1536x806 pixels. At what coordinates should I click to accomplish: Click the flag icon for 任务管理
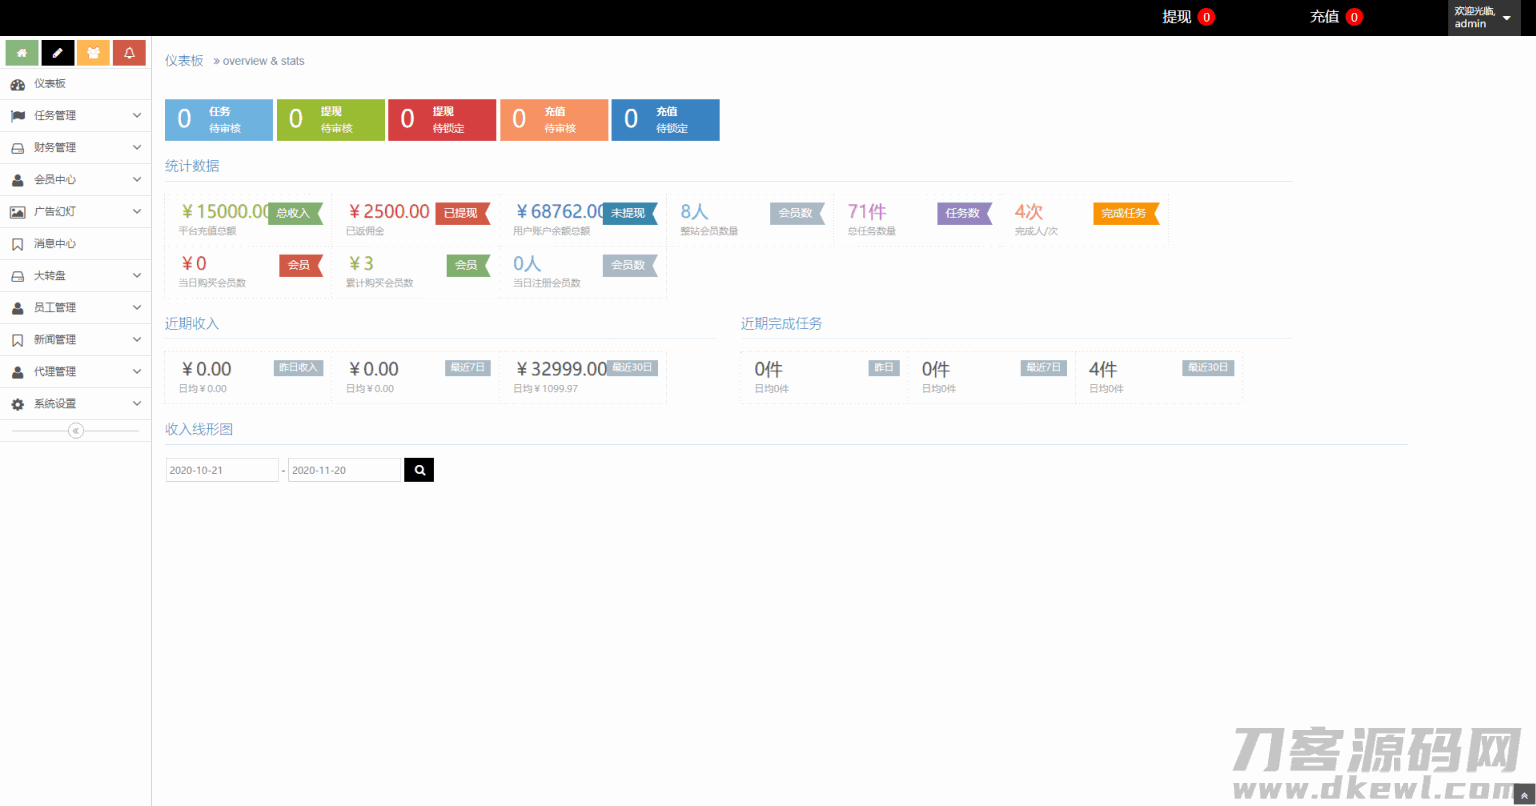tap(17, 116)
